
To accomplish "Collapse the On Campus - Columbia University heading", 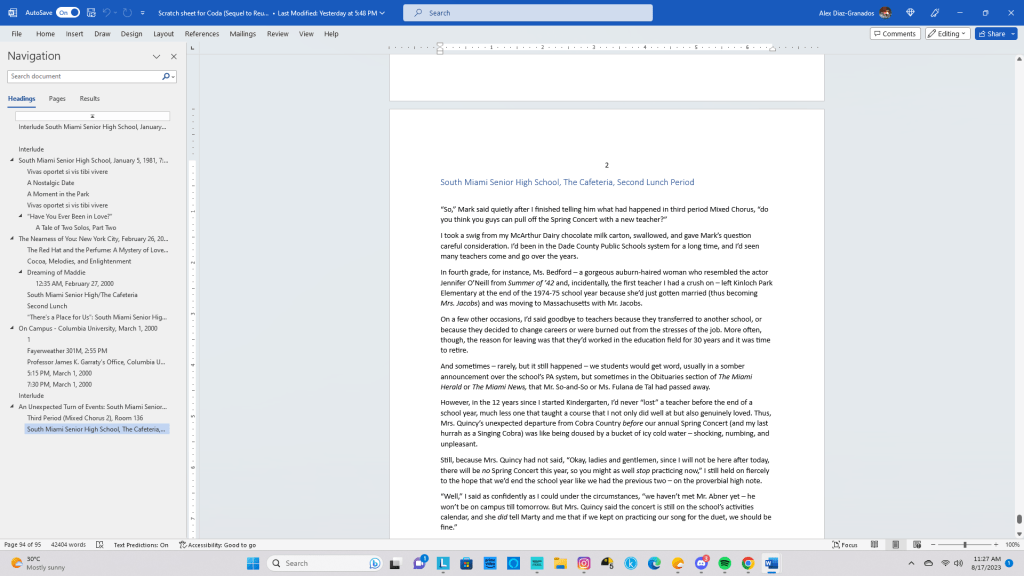I will pyautogui.click(x=13, y=328).
